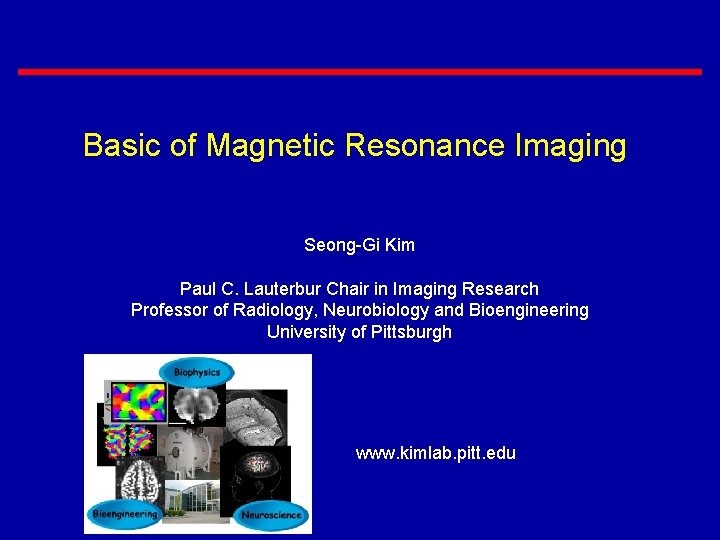The height and width of the screenshot is (540, 720).
Task: Select the head profile brain activation image
Action: (x=255, y=480)
